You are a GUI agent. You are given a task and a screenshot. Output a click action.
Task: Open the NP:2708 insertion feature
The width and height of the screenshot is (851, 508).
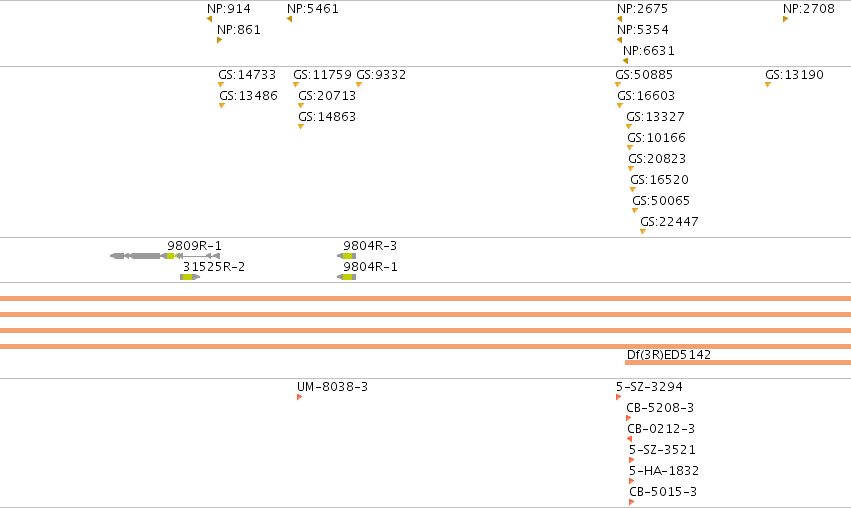pos(809,9)
